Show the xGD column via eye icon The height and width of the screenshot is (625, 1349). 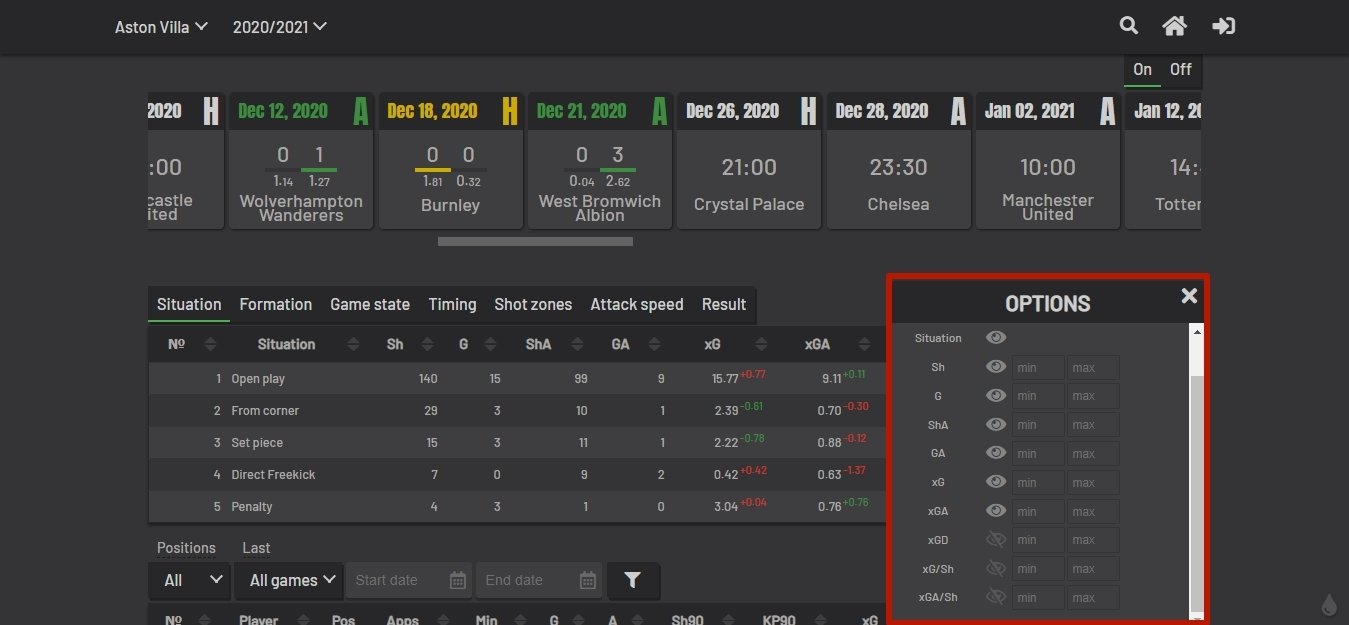(x=995, y=540)
